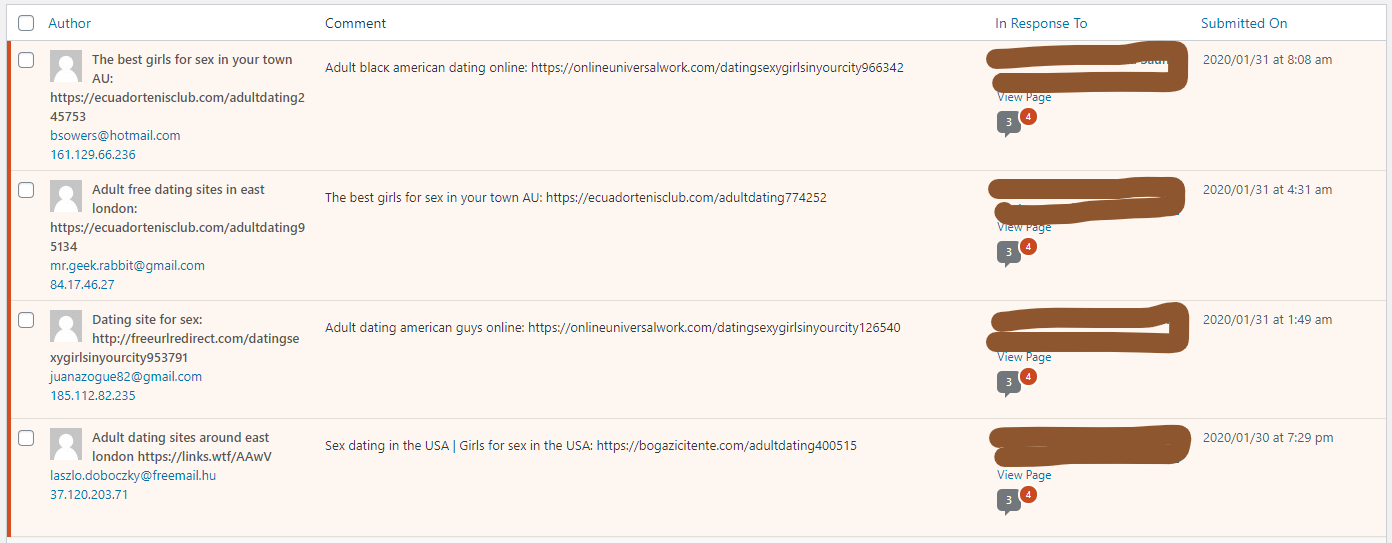1392x543 pixels.
Task: Click the avatar next to bsowers@hotmail.com comment
Action: pyautogui.click(x=66, y=66)
